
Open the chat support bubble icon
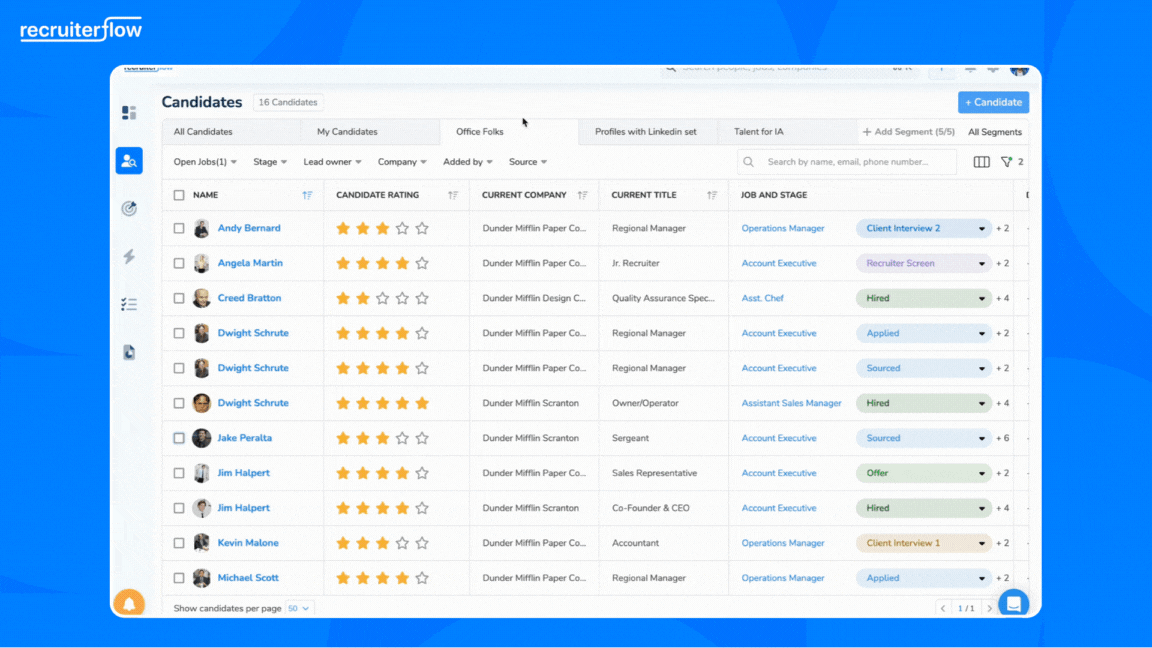click(1013, 603)
